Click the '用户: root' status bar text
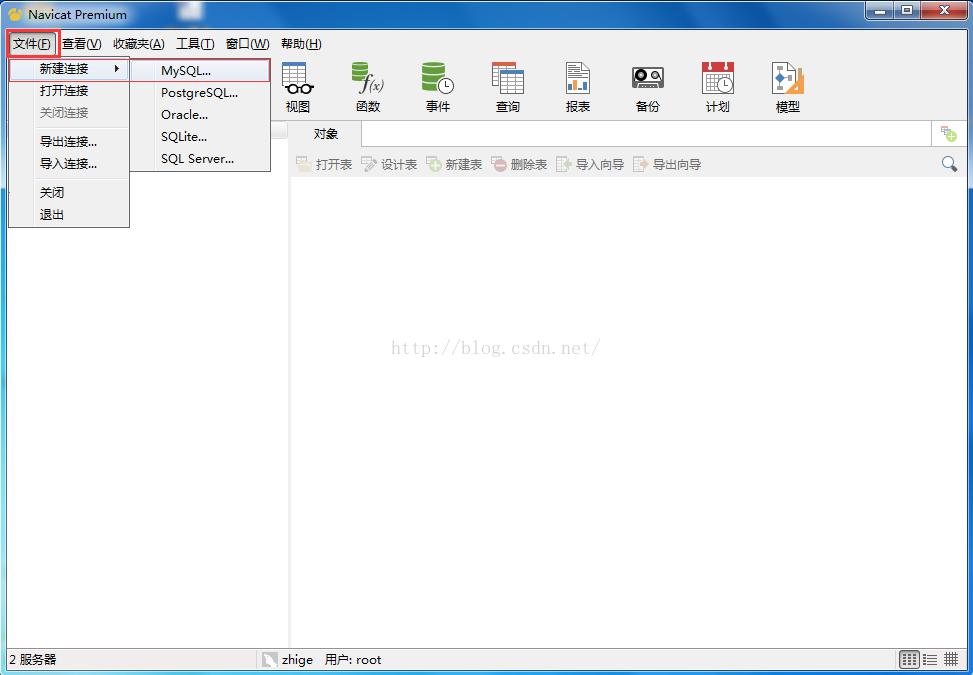 click(353, 659)
